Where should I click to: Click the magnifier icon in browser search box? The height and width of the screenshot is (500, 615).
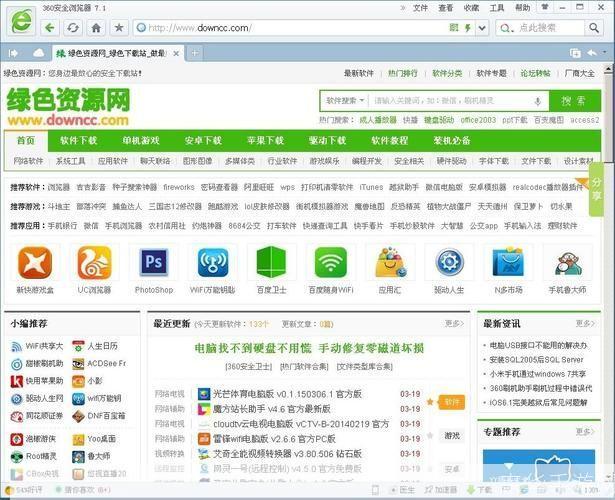click(594, 28)
